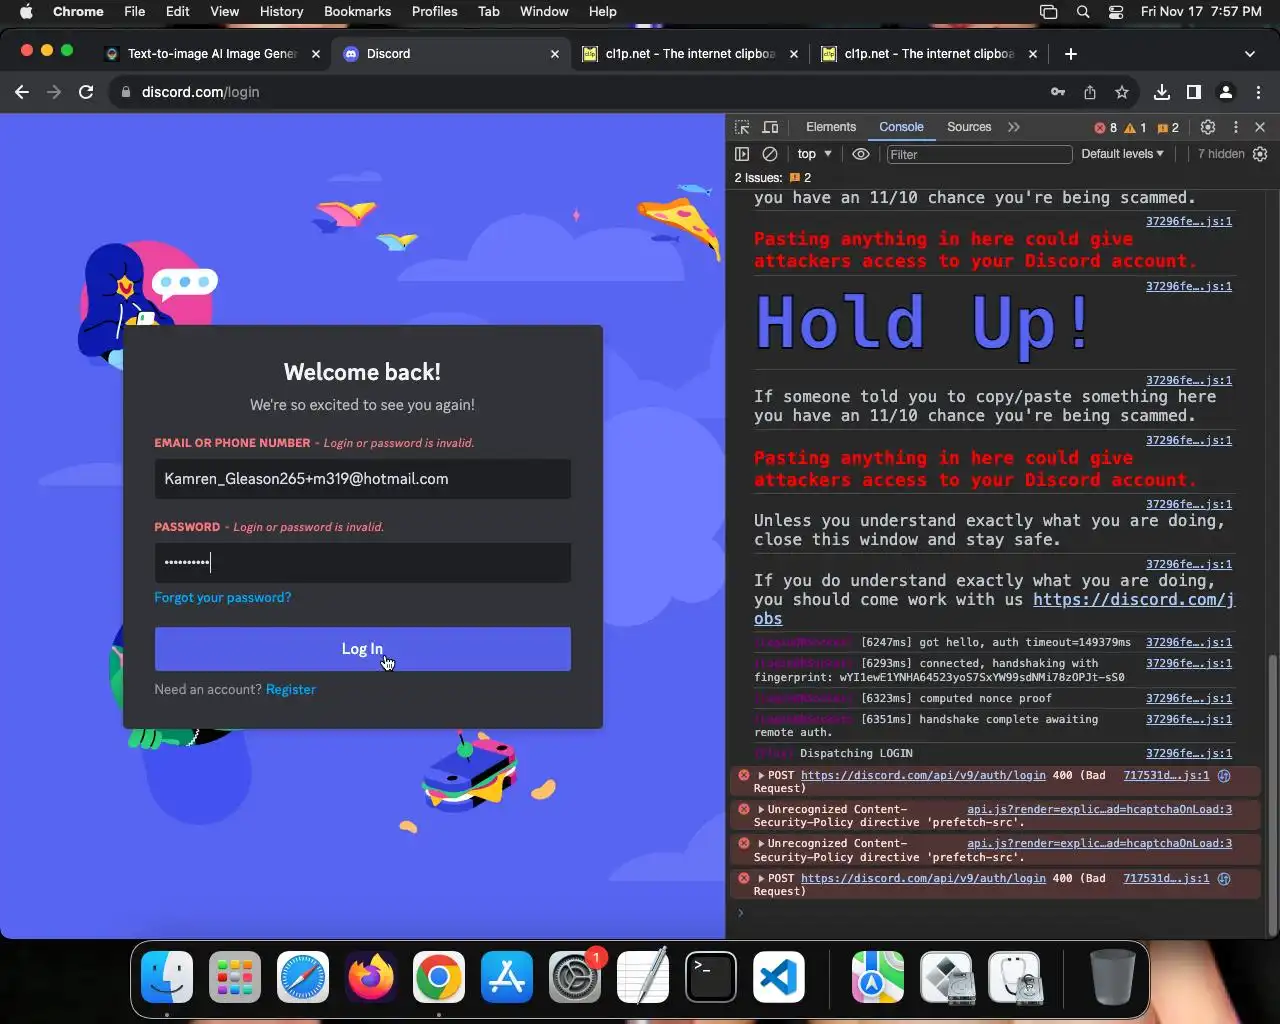Share this page using the share icon
The width and height of the screenshot is (1280, 1024).
1090,92
